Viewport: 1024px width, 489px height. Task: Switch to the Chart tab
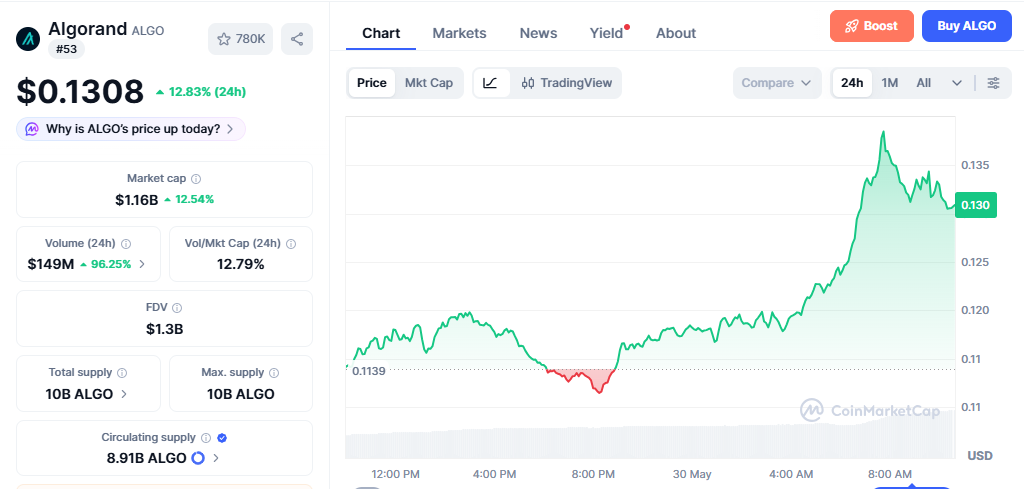pyautogui.click(x=381, y=33)
